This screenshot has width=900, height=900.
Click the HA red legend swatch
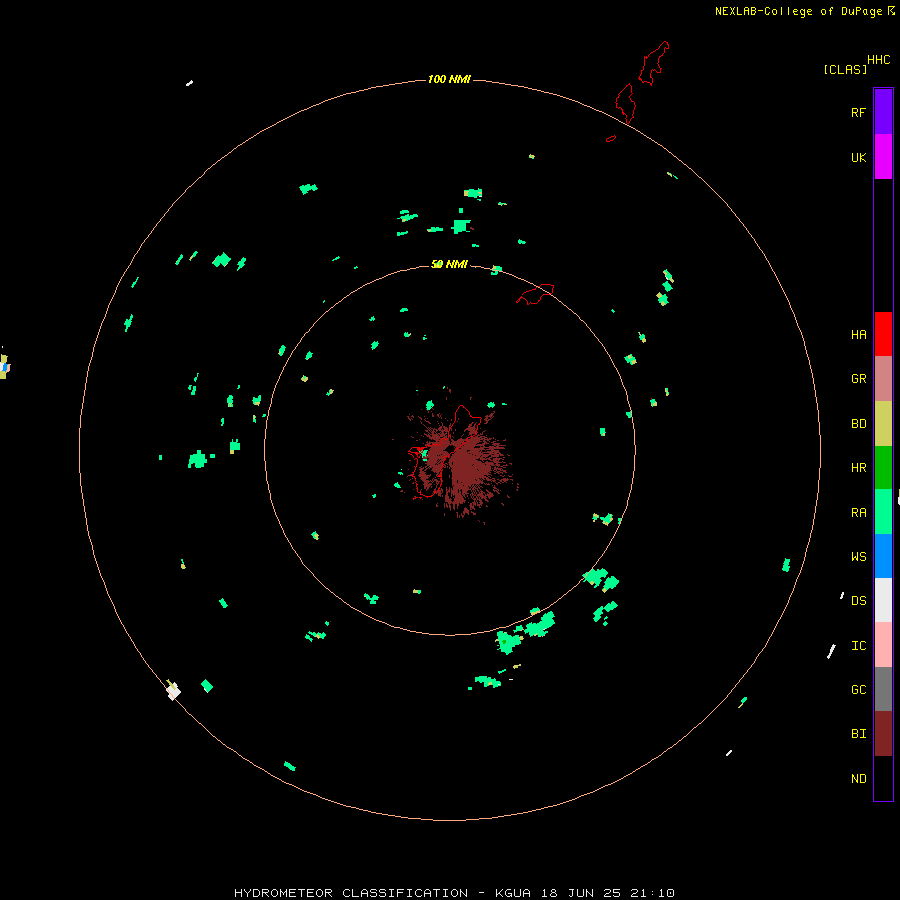[x=883, y=334]
